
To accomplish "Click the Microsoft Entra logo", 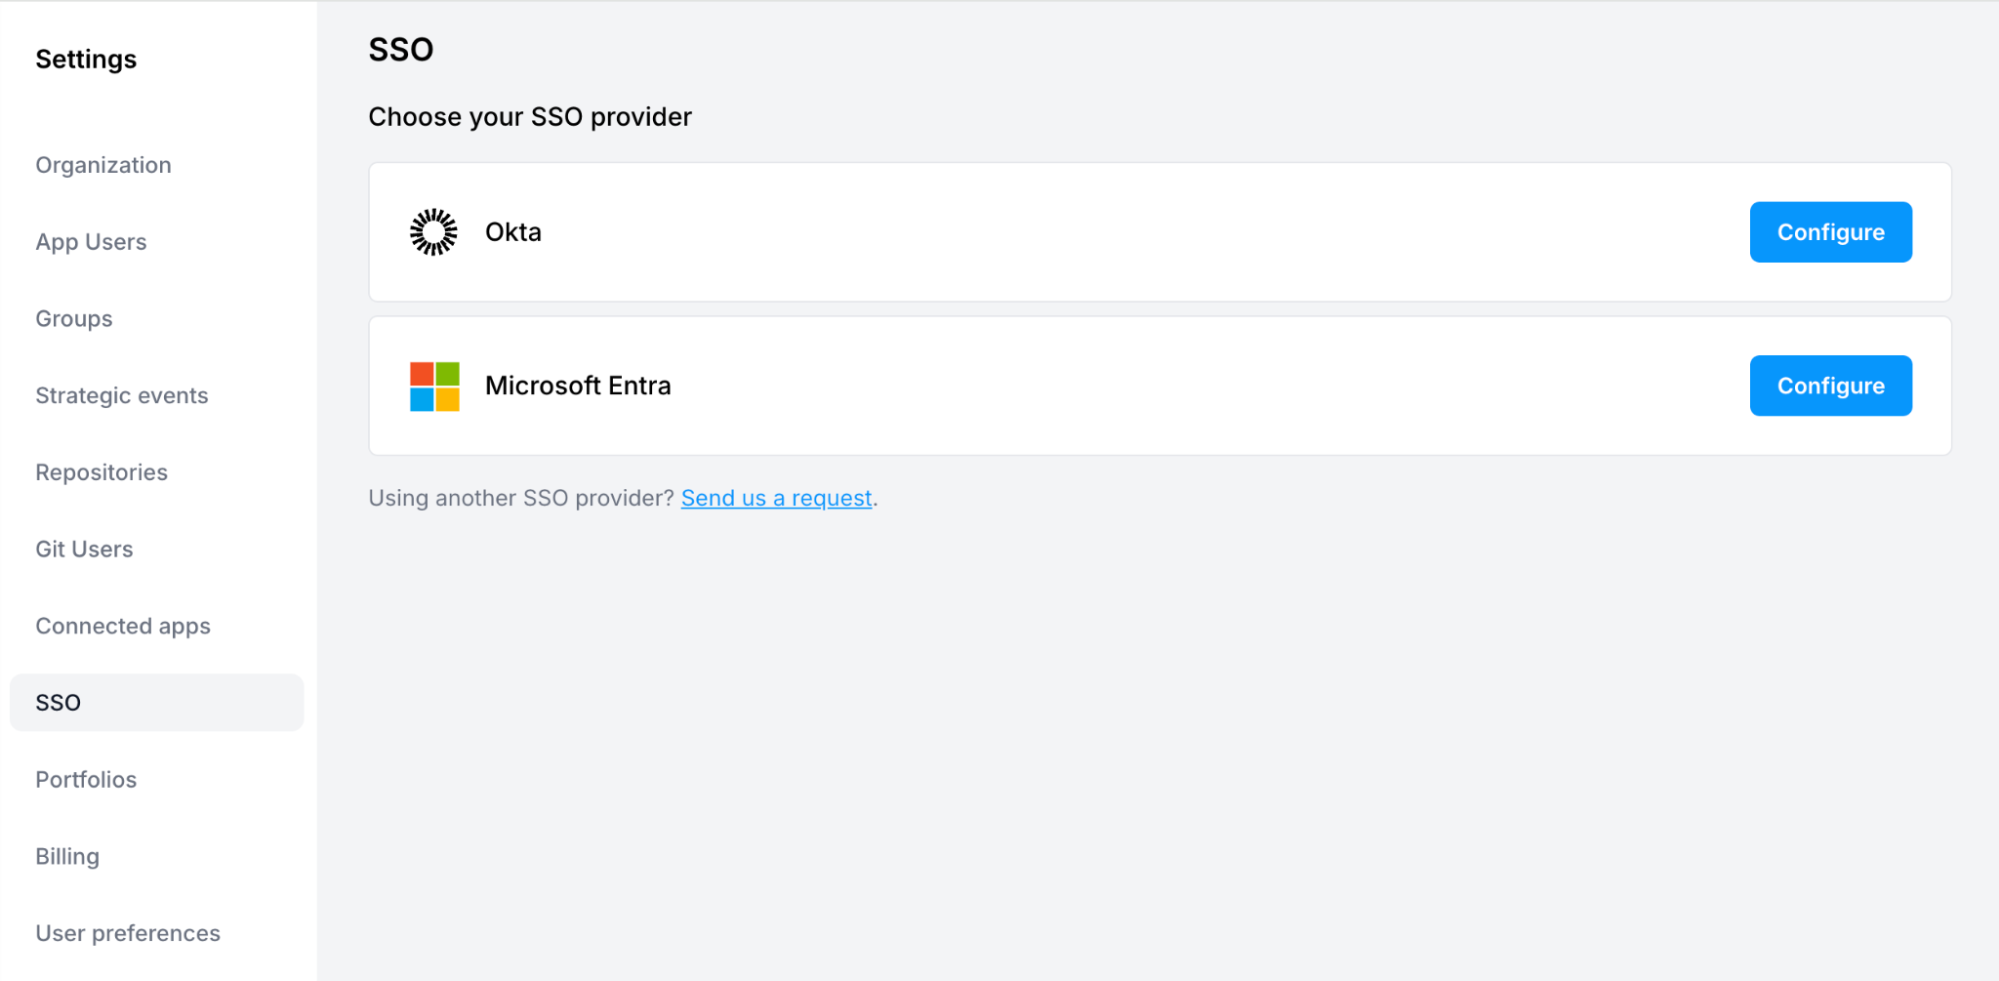I will point(433,385).
